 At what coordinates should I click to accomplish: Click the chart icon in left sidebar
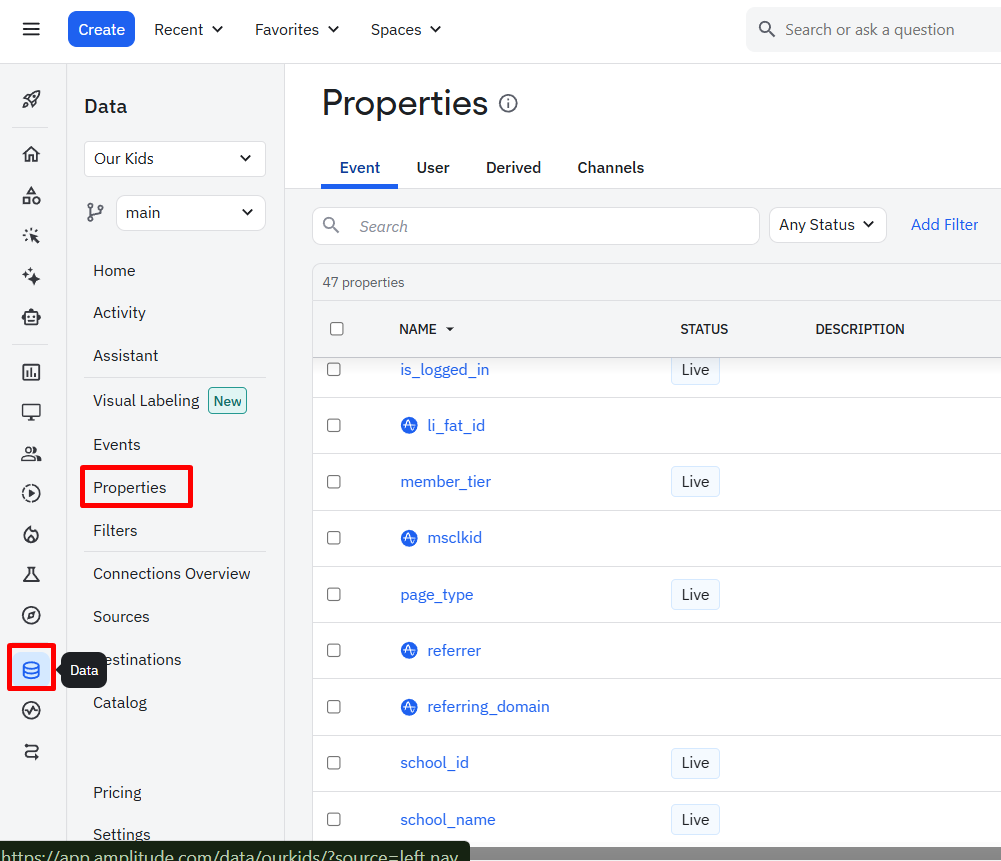[x=31, y=372]
